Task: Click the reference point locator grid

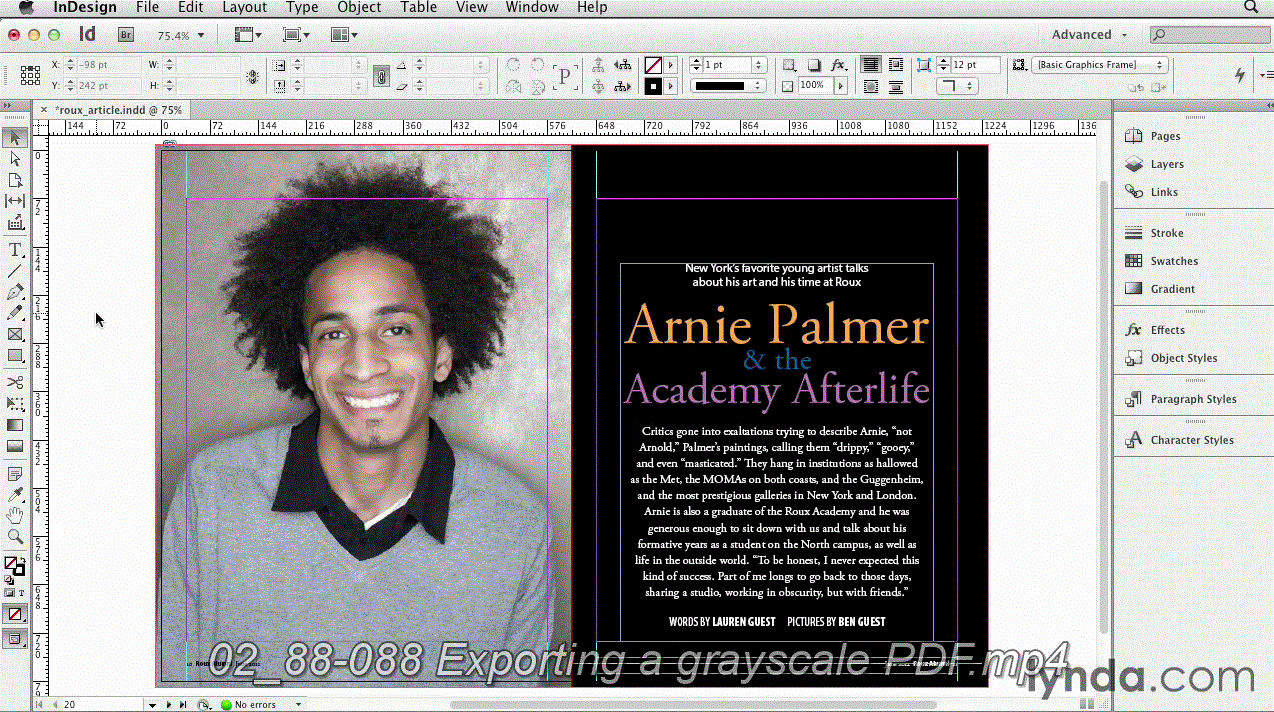Action: click(x=30, y=75)
